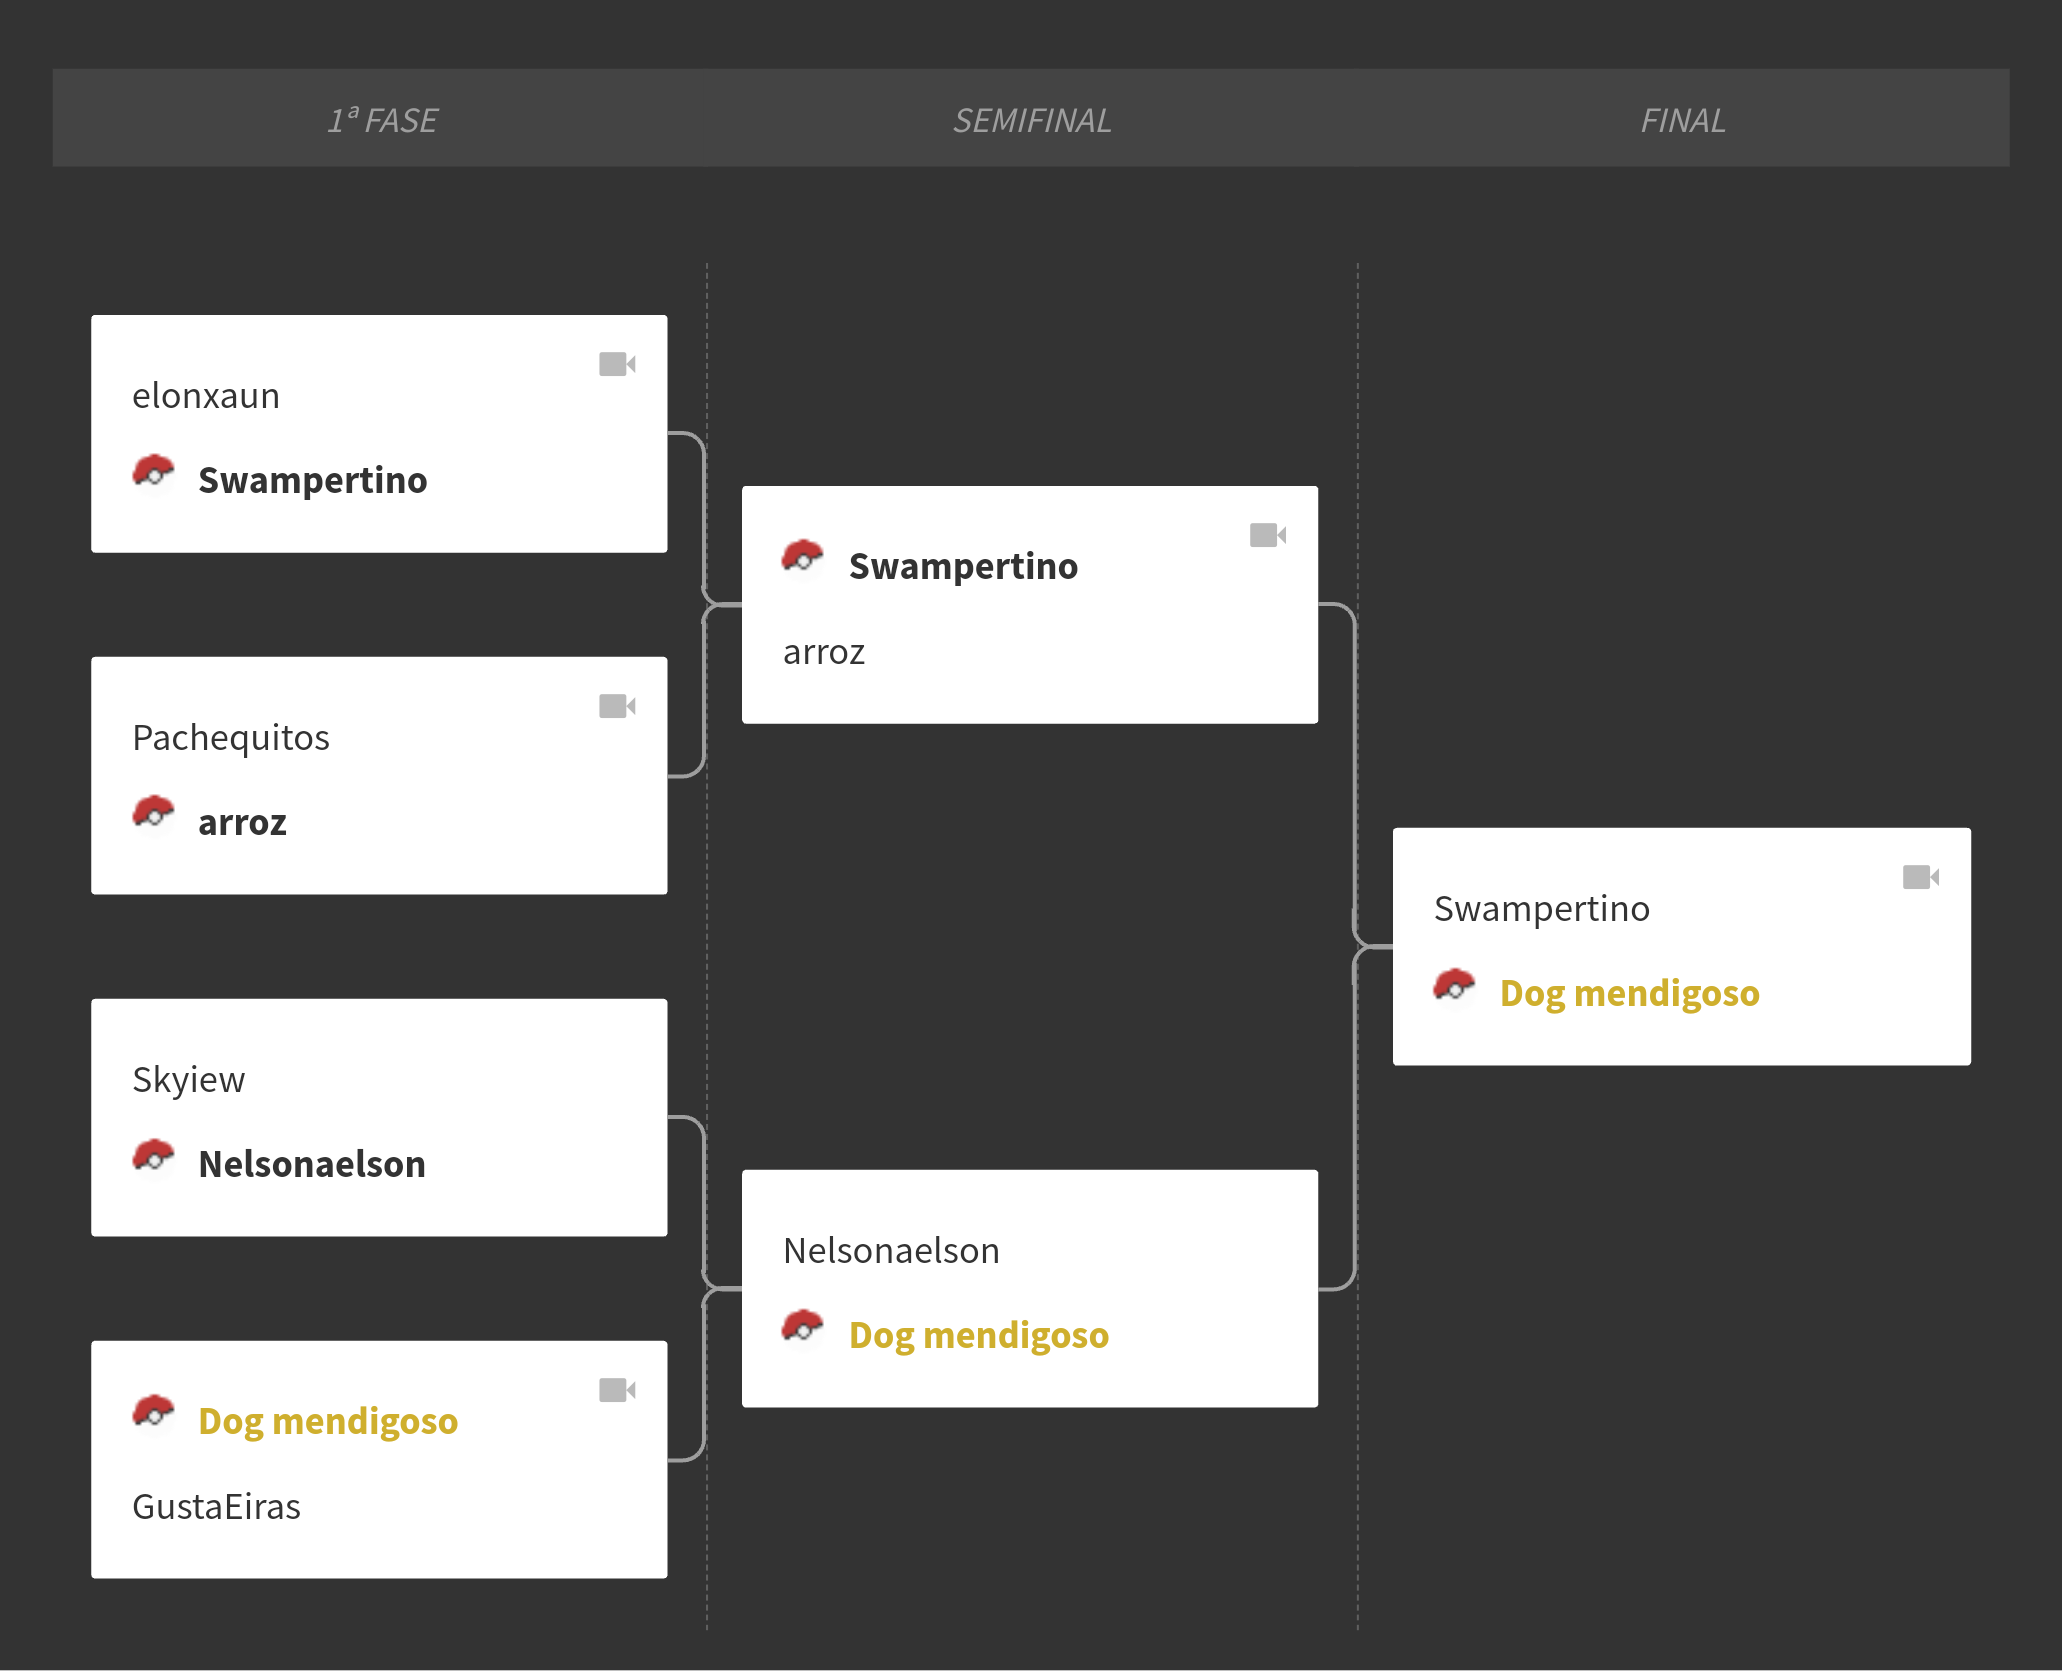The height and width of the screenshot is (1672, 2062).
Task: Select the FINAL column header
Action: (x=1683, y=120)
